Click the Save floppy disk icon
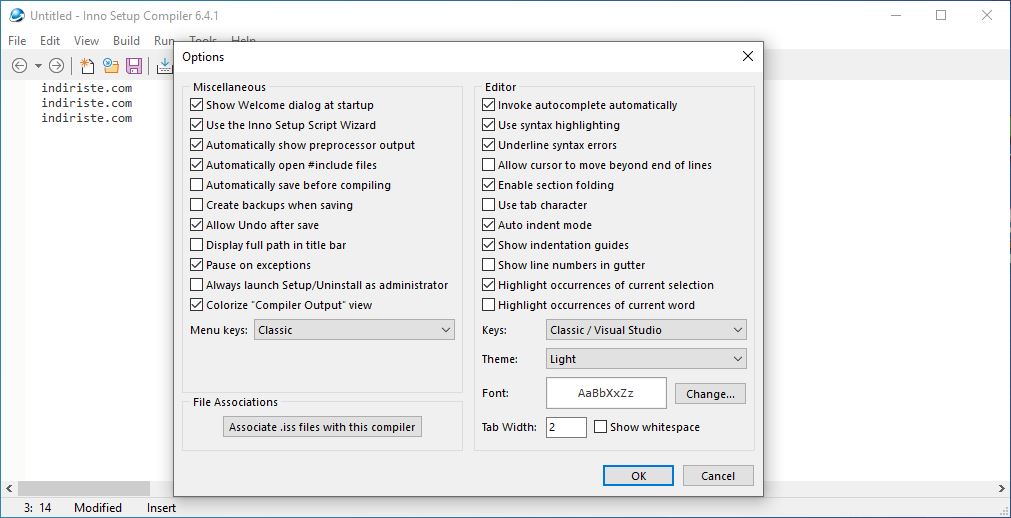Image resolution: width=1011 pixels, height=518 pixels. click(134, 65)
